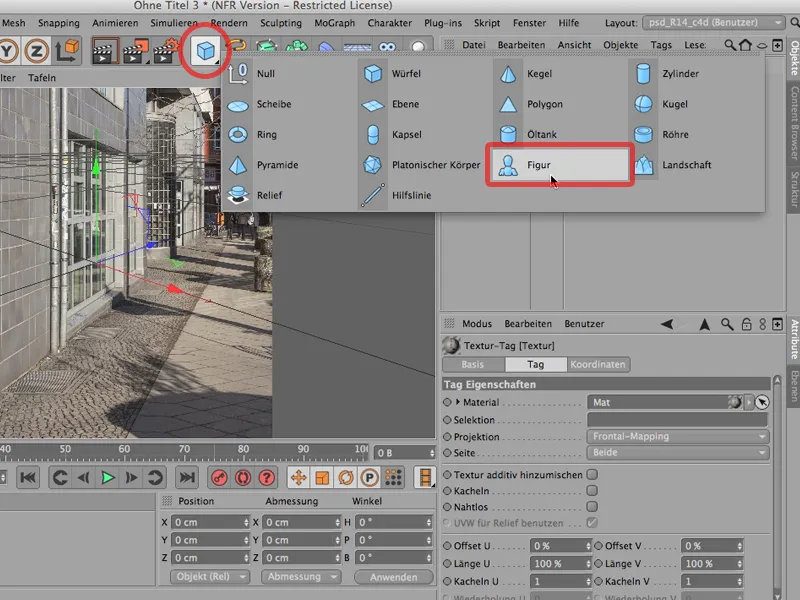Toggle the animation dot next to Länge V
The width and height of the screenshot is (800, 600).
pos(598,563)
